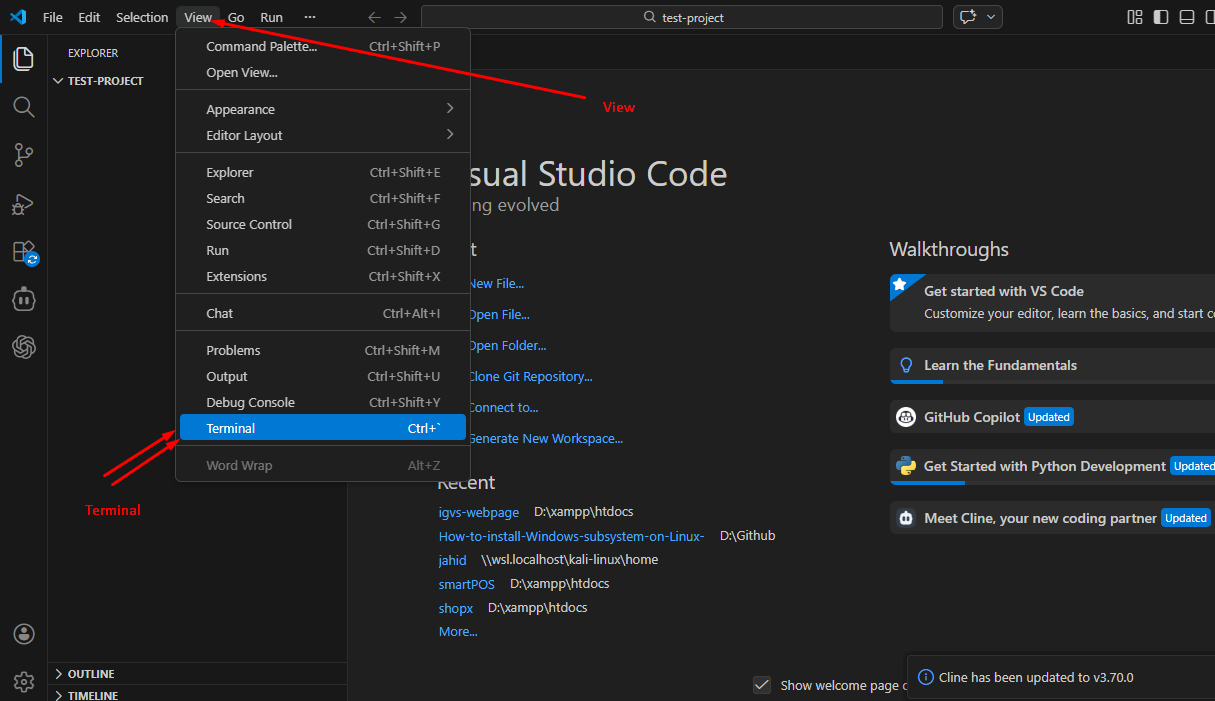Screen dimensions: 1215x701
Task: Expand the Editor Layout submenu
Action: [x=322, y=135]
